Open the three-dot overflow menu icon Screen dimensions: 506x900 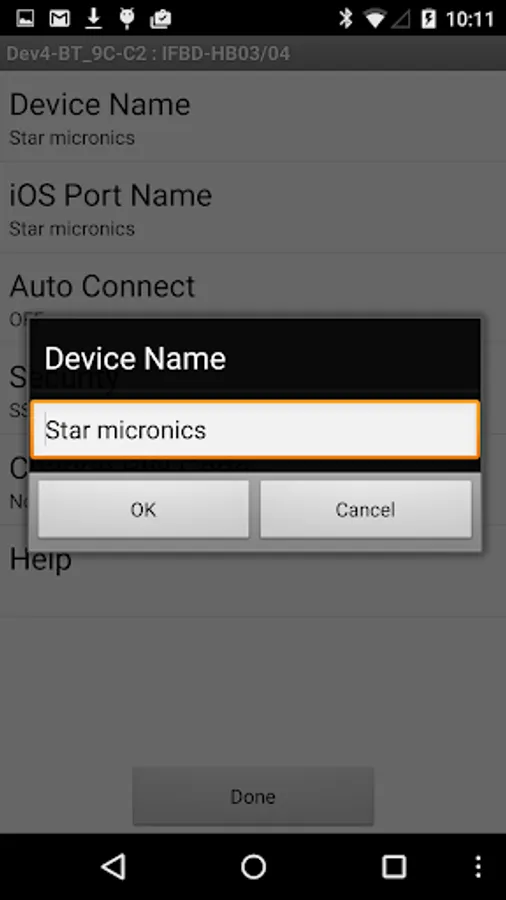(x=478, y=867)
